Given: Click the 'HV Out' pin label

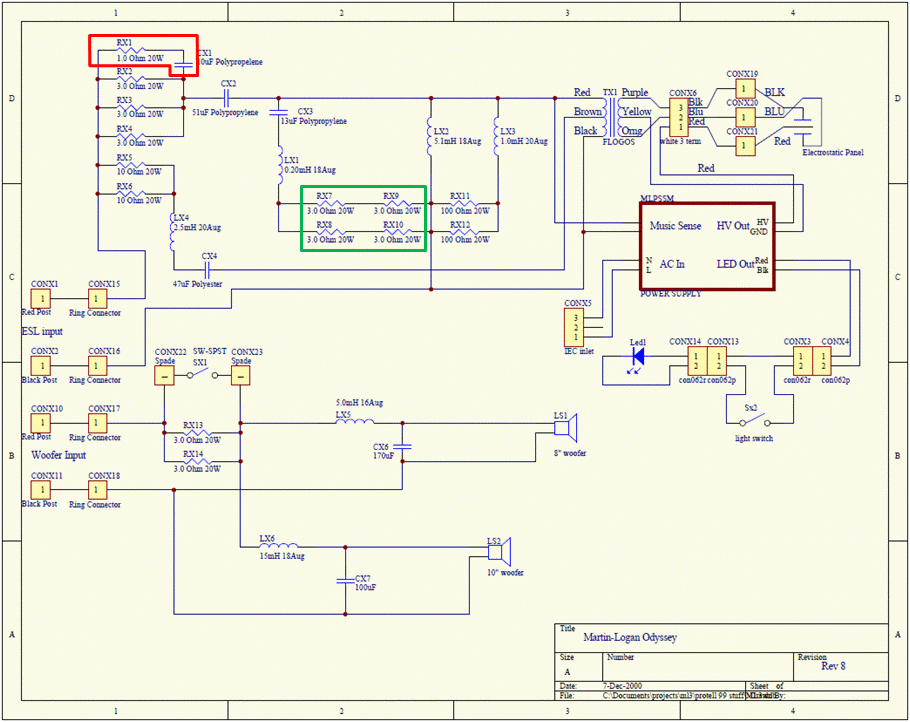Looking at the screenshot, I should 733,226.
